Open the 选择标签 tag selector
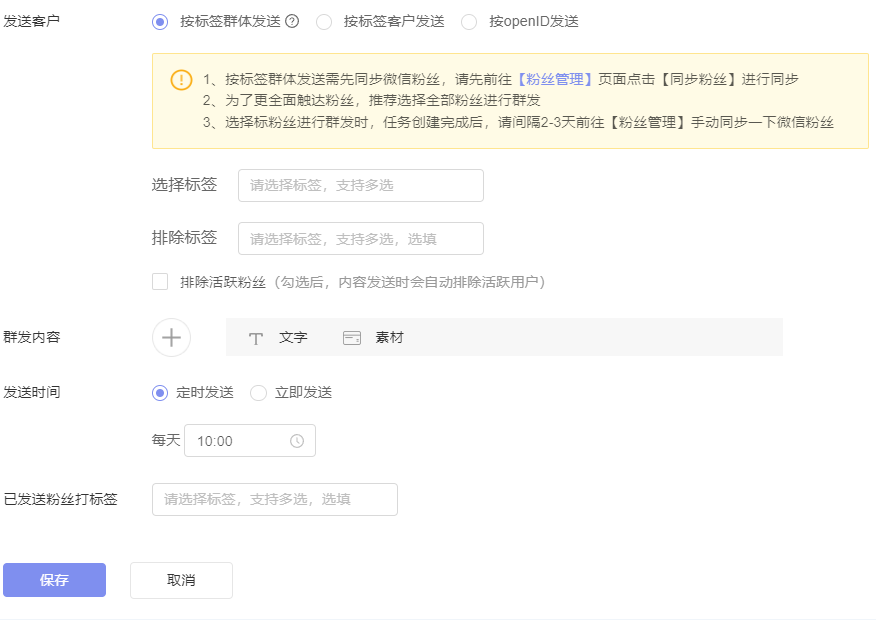The image size is (876, 620). (x=360, y=185)
